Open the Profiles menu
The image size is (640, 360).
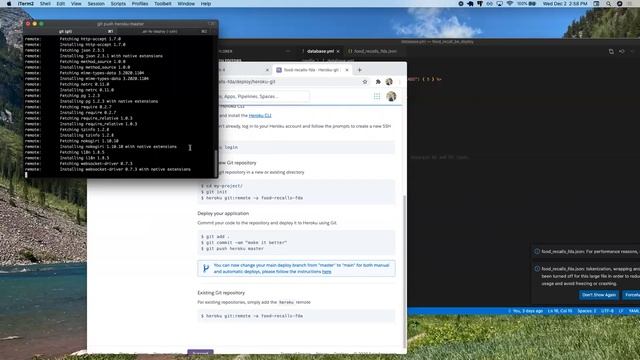coord(140,4)
